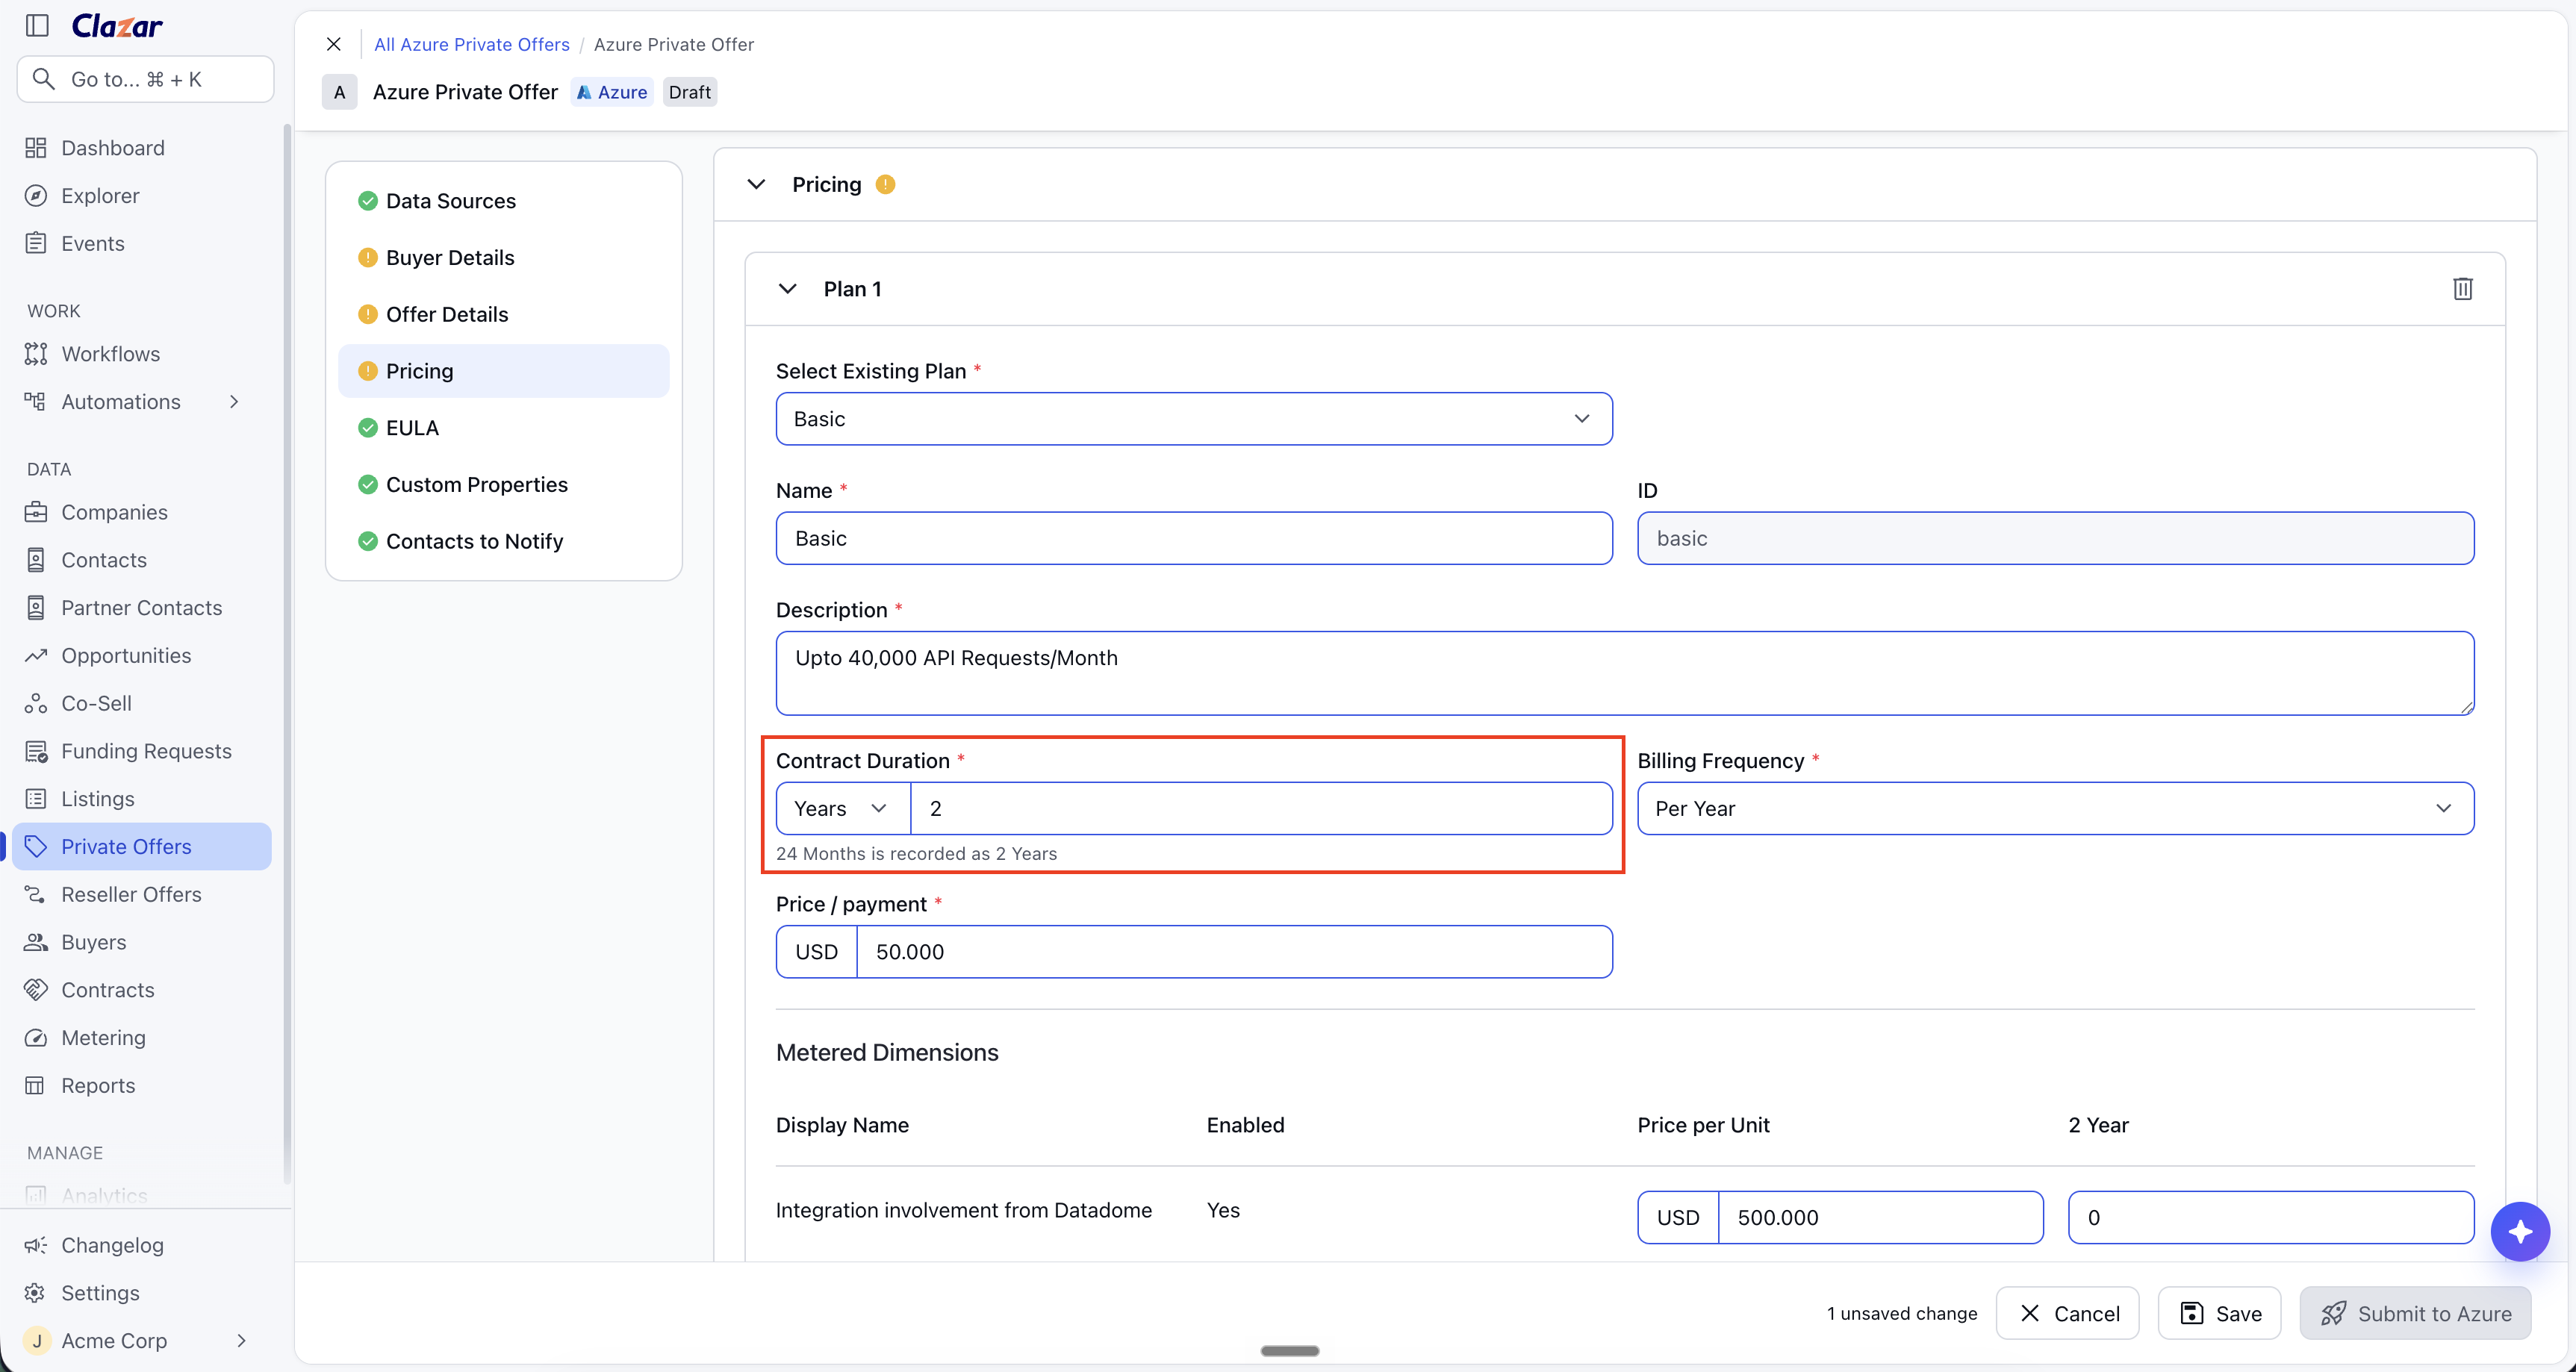The height and width of the screenshot is (1372, 2576).
Task: Open the Billing Frequency dropdown
Action: click(2055, 808)
